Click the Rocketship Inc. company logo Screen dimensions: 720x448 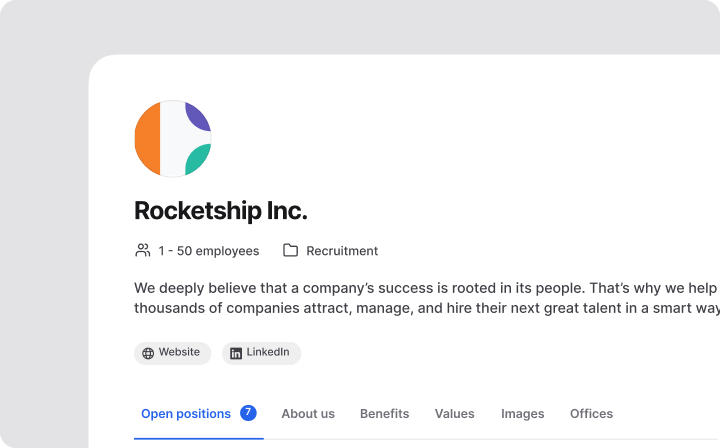173,139
